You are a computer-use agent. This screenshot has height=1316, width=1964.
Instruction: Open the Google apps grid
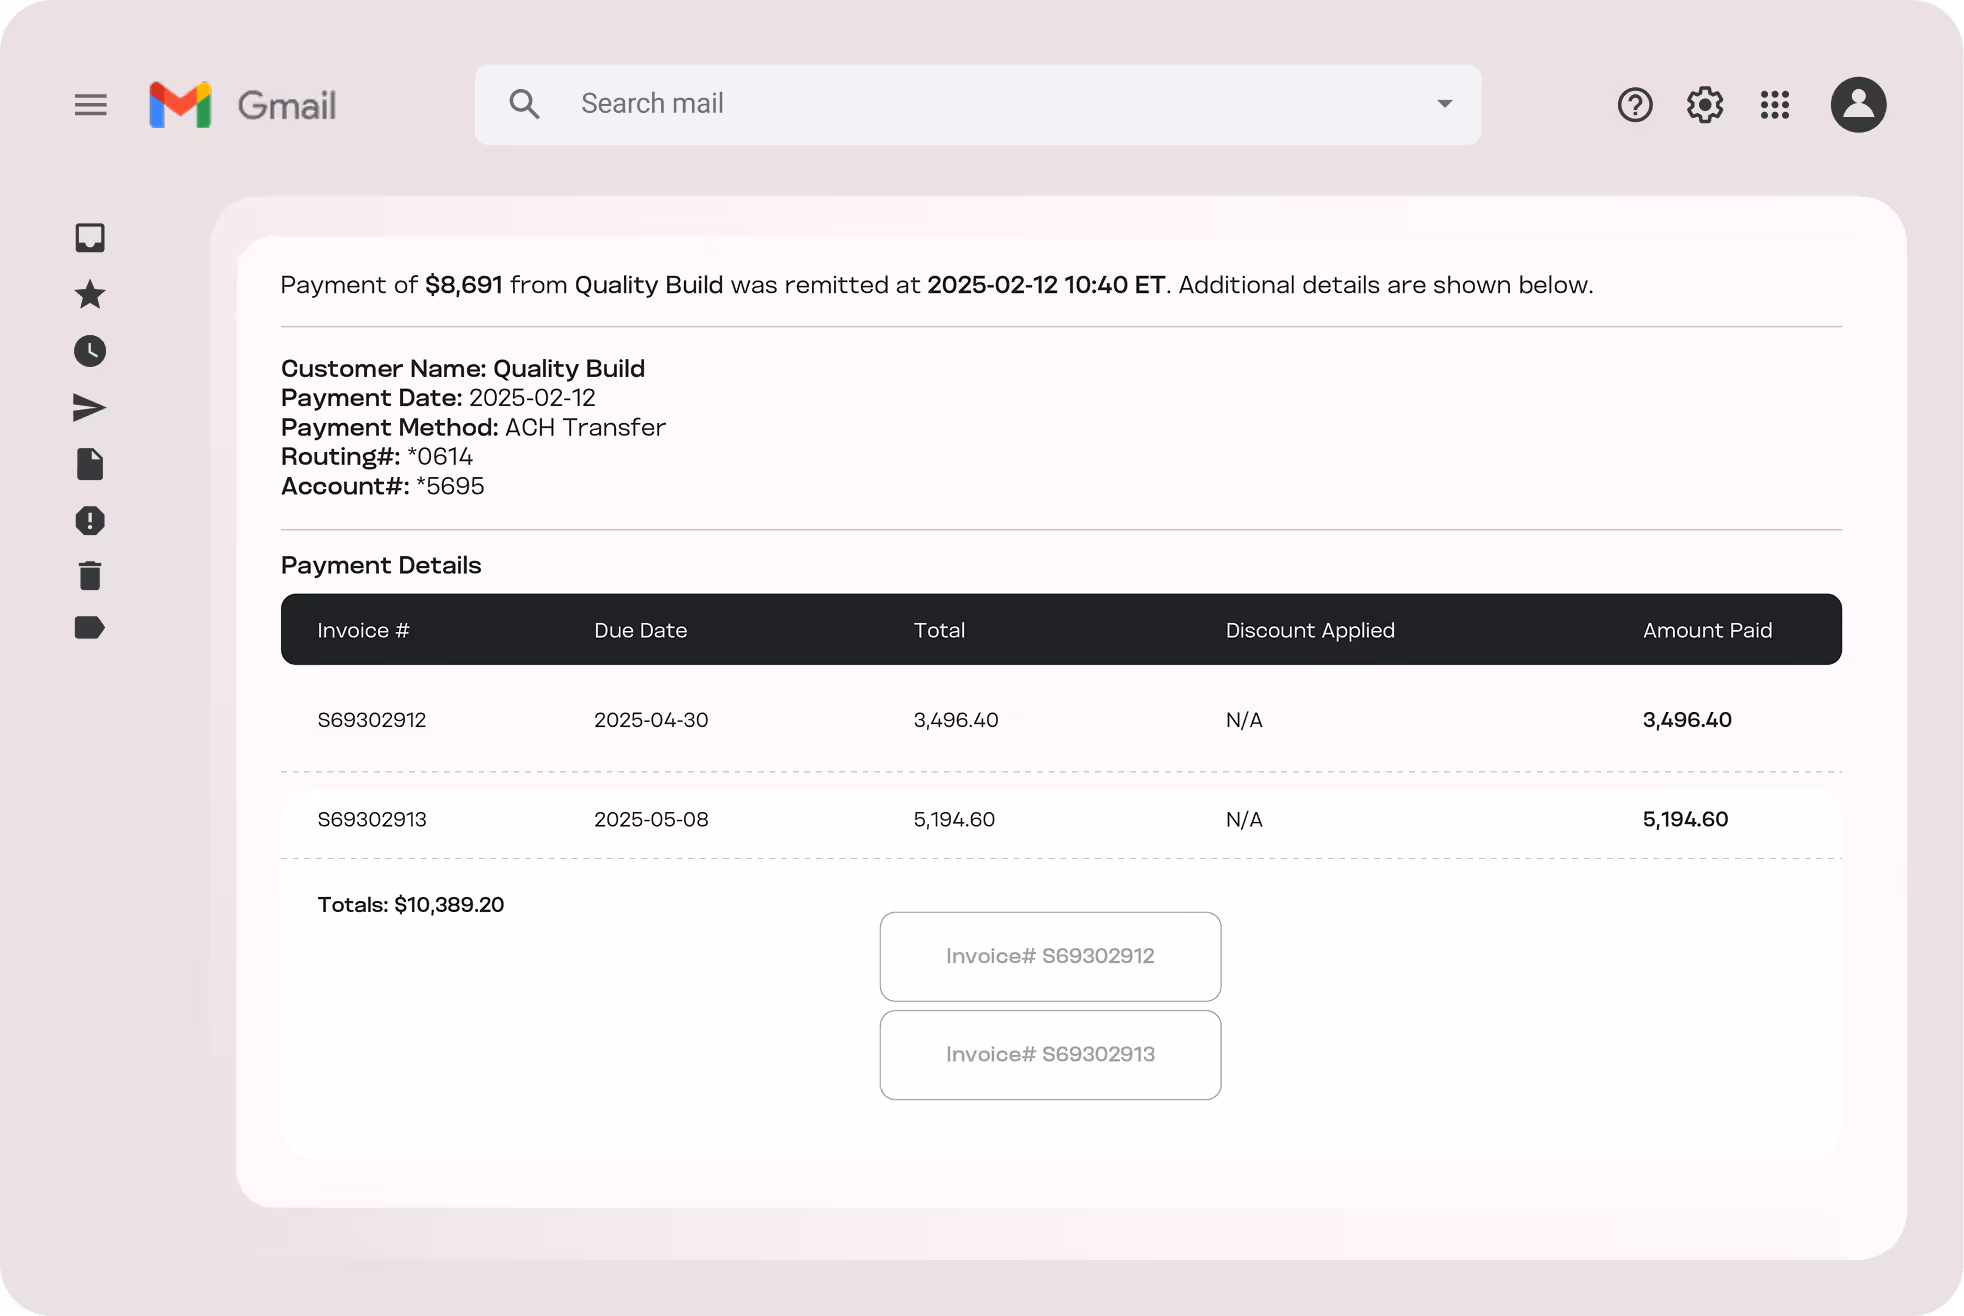click(x=1775, y=105)
